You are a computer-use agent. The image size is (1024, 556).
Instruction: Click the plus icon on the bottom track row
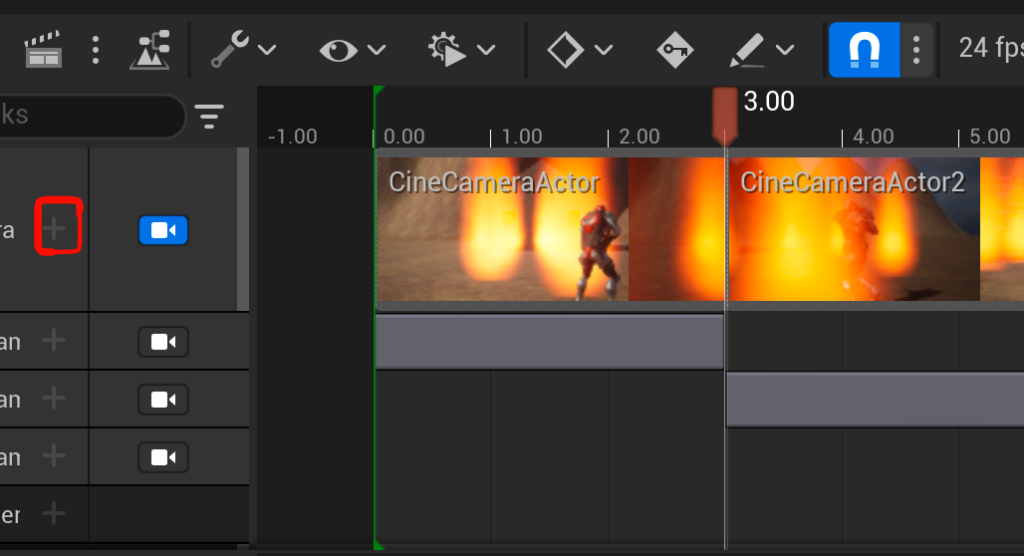click(x=53, y=514)
